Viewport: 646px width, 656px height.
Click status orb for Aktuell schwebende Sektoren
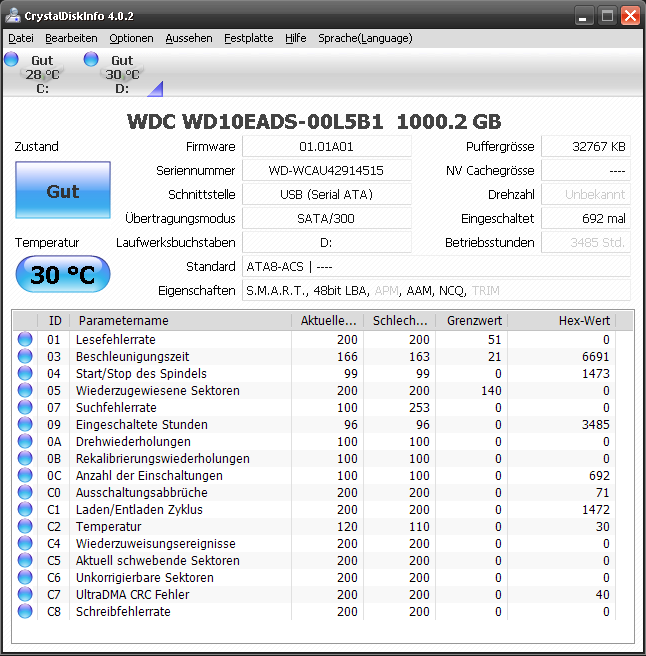pyautogui.click(x=25, y=560)
